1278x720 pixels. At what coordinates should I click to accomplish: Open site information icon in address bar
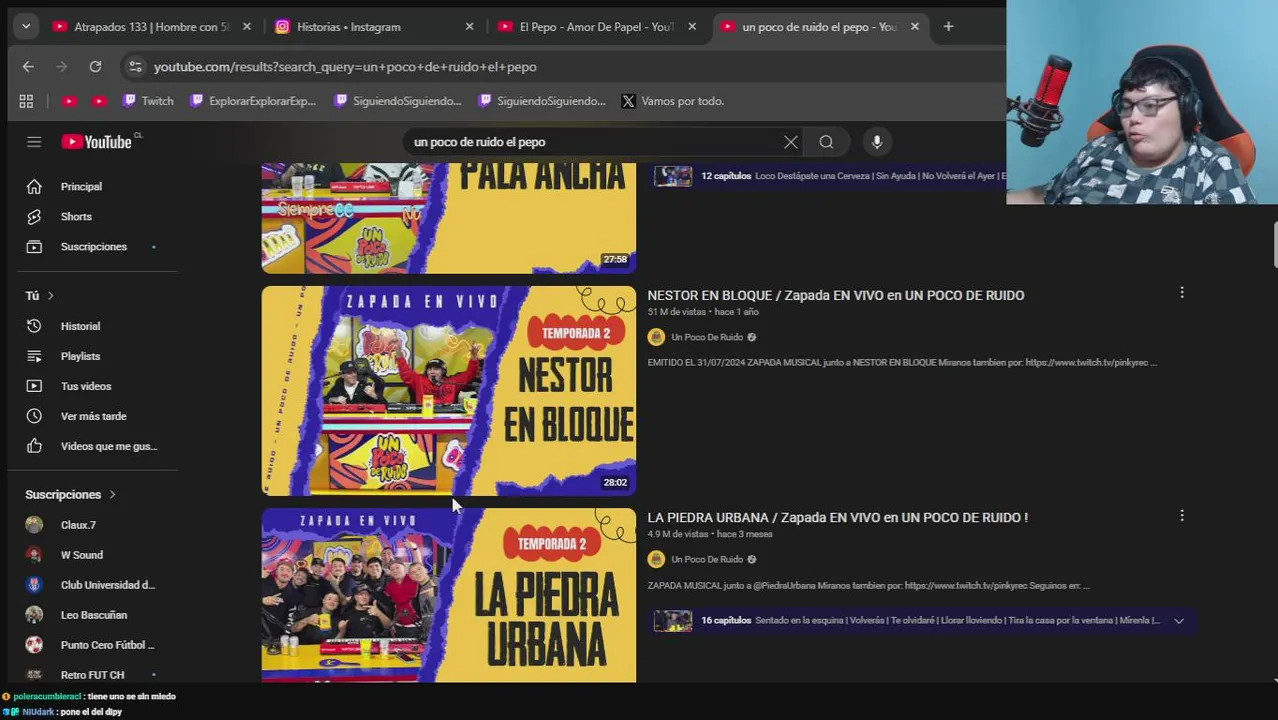point(135,67)
